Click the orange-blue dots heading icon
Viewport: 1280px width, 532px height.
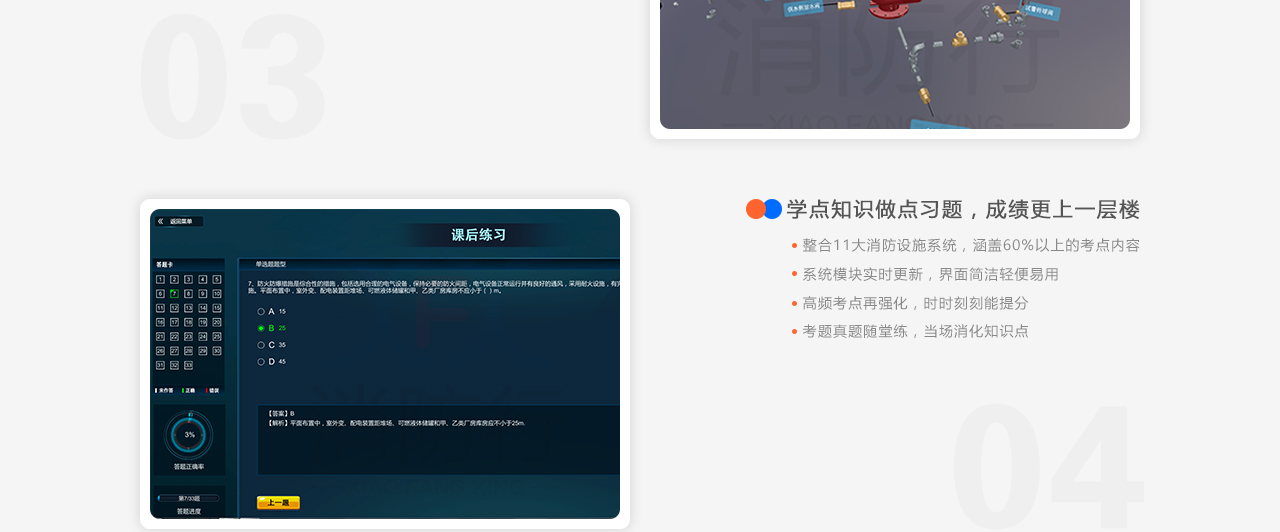[x=764, y=209]
